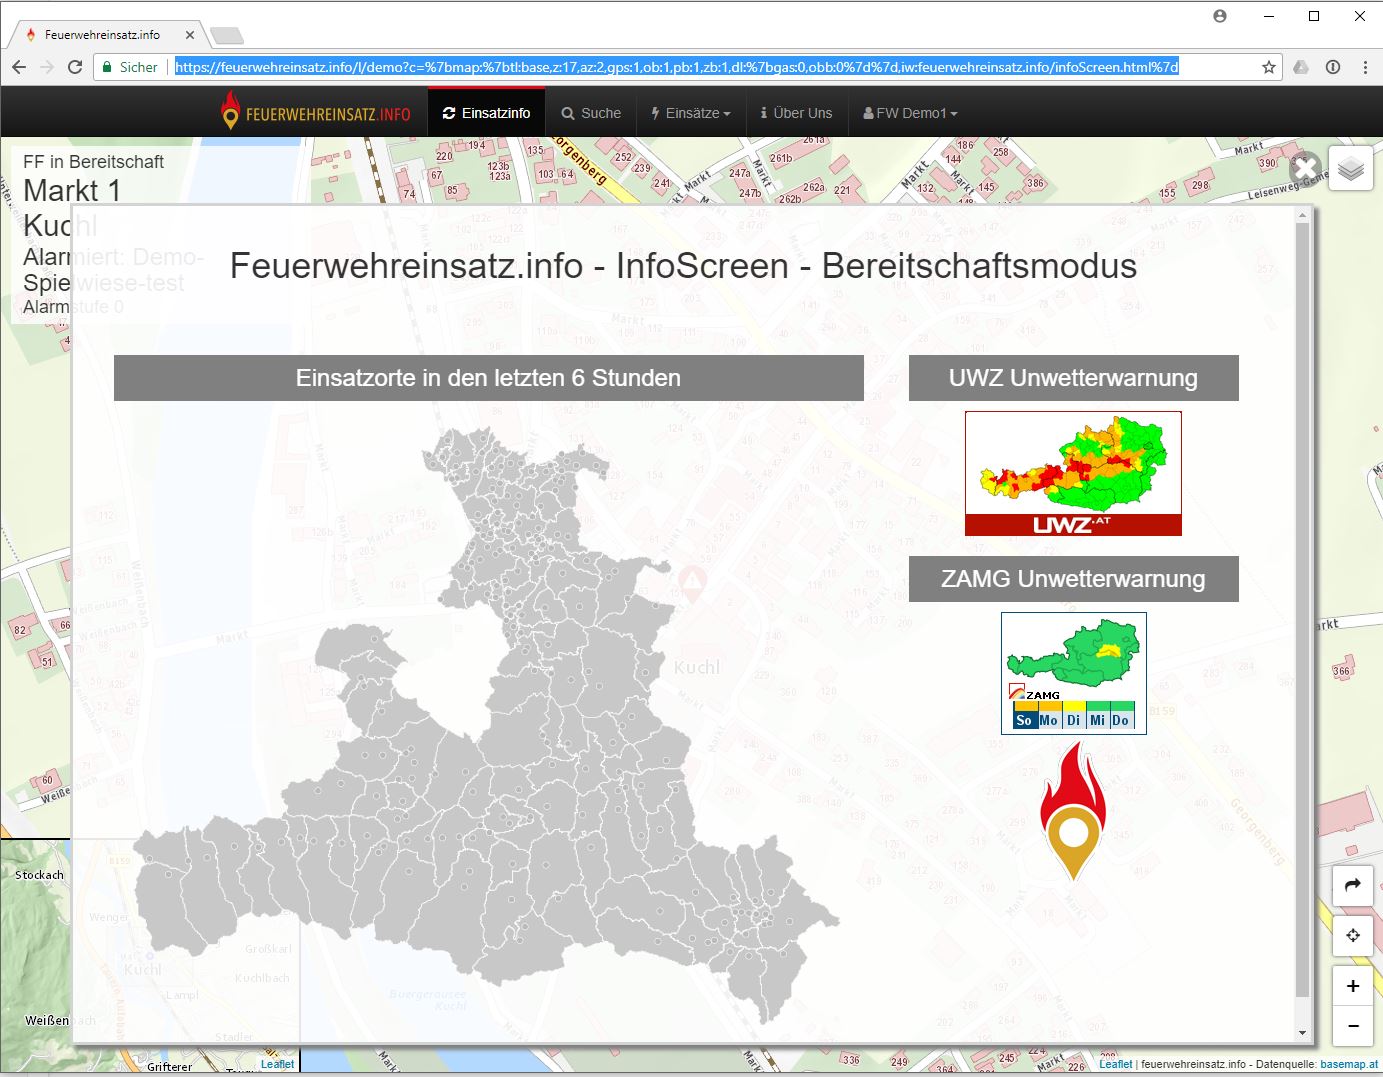Select the UWZ Unwetterwarnung header
This screenshot has height=1077, width=1383.
[x=1073, y=378]
